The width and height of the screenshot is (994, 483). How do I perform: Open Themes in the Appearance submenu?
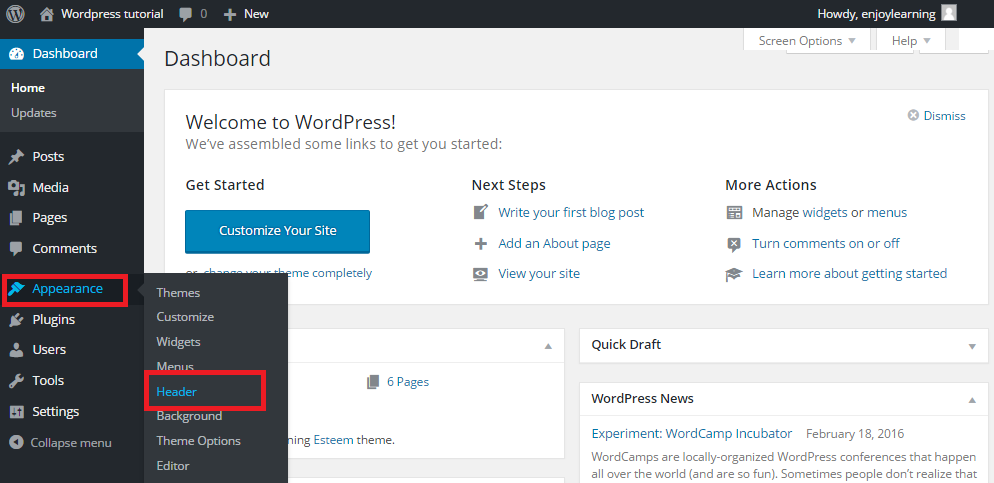[178, 293]
